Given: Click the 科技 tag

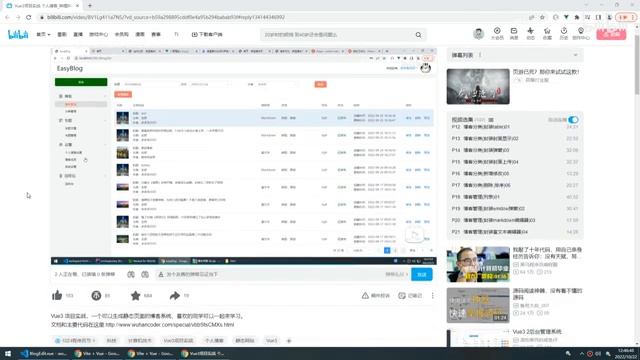Looking at the screenshot, I should pyautogui.click(x=111, y=340).
